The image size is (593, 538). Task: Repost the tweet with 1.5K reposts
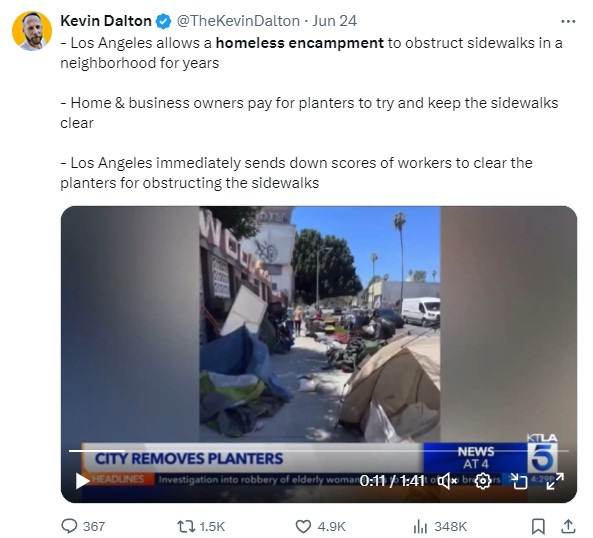(201, 526)
